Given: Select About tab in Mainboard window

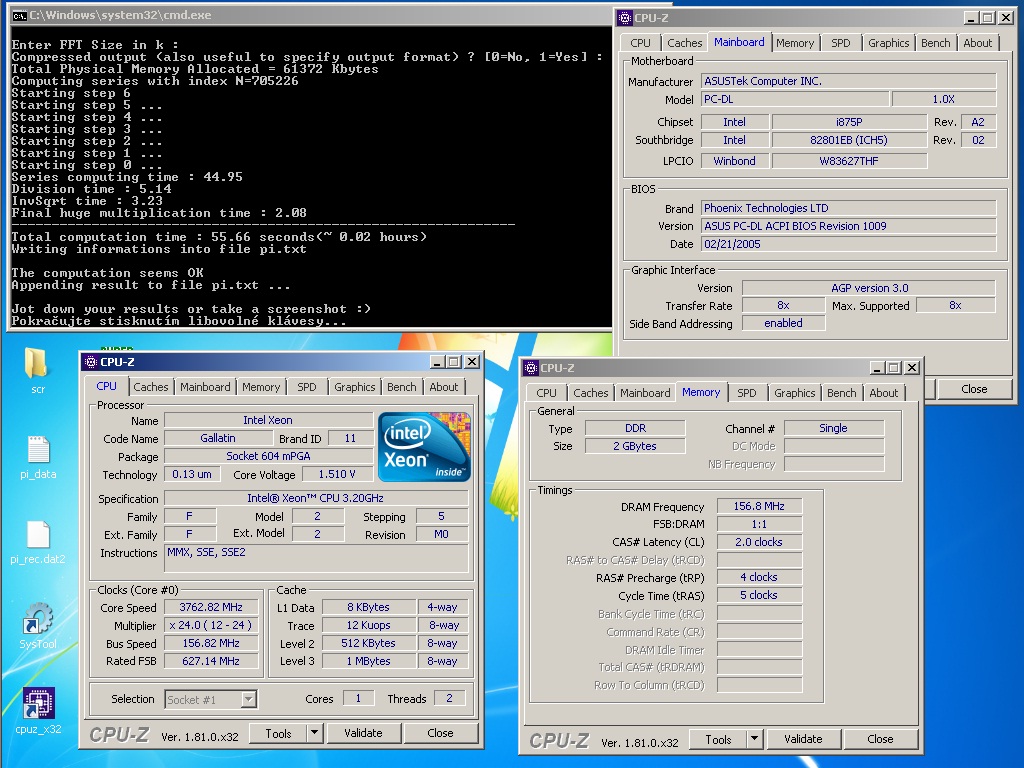Looking at the screenshot, I should [x=978, y=43].
